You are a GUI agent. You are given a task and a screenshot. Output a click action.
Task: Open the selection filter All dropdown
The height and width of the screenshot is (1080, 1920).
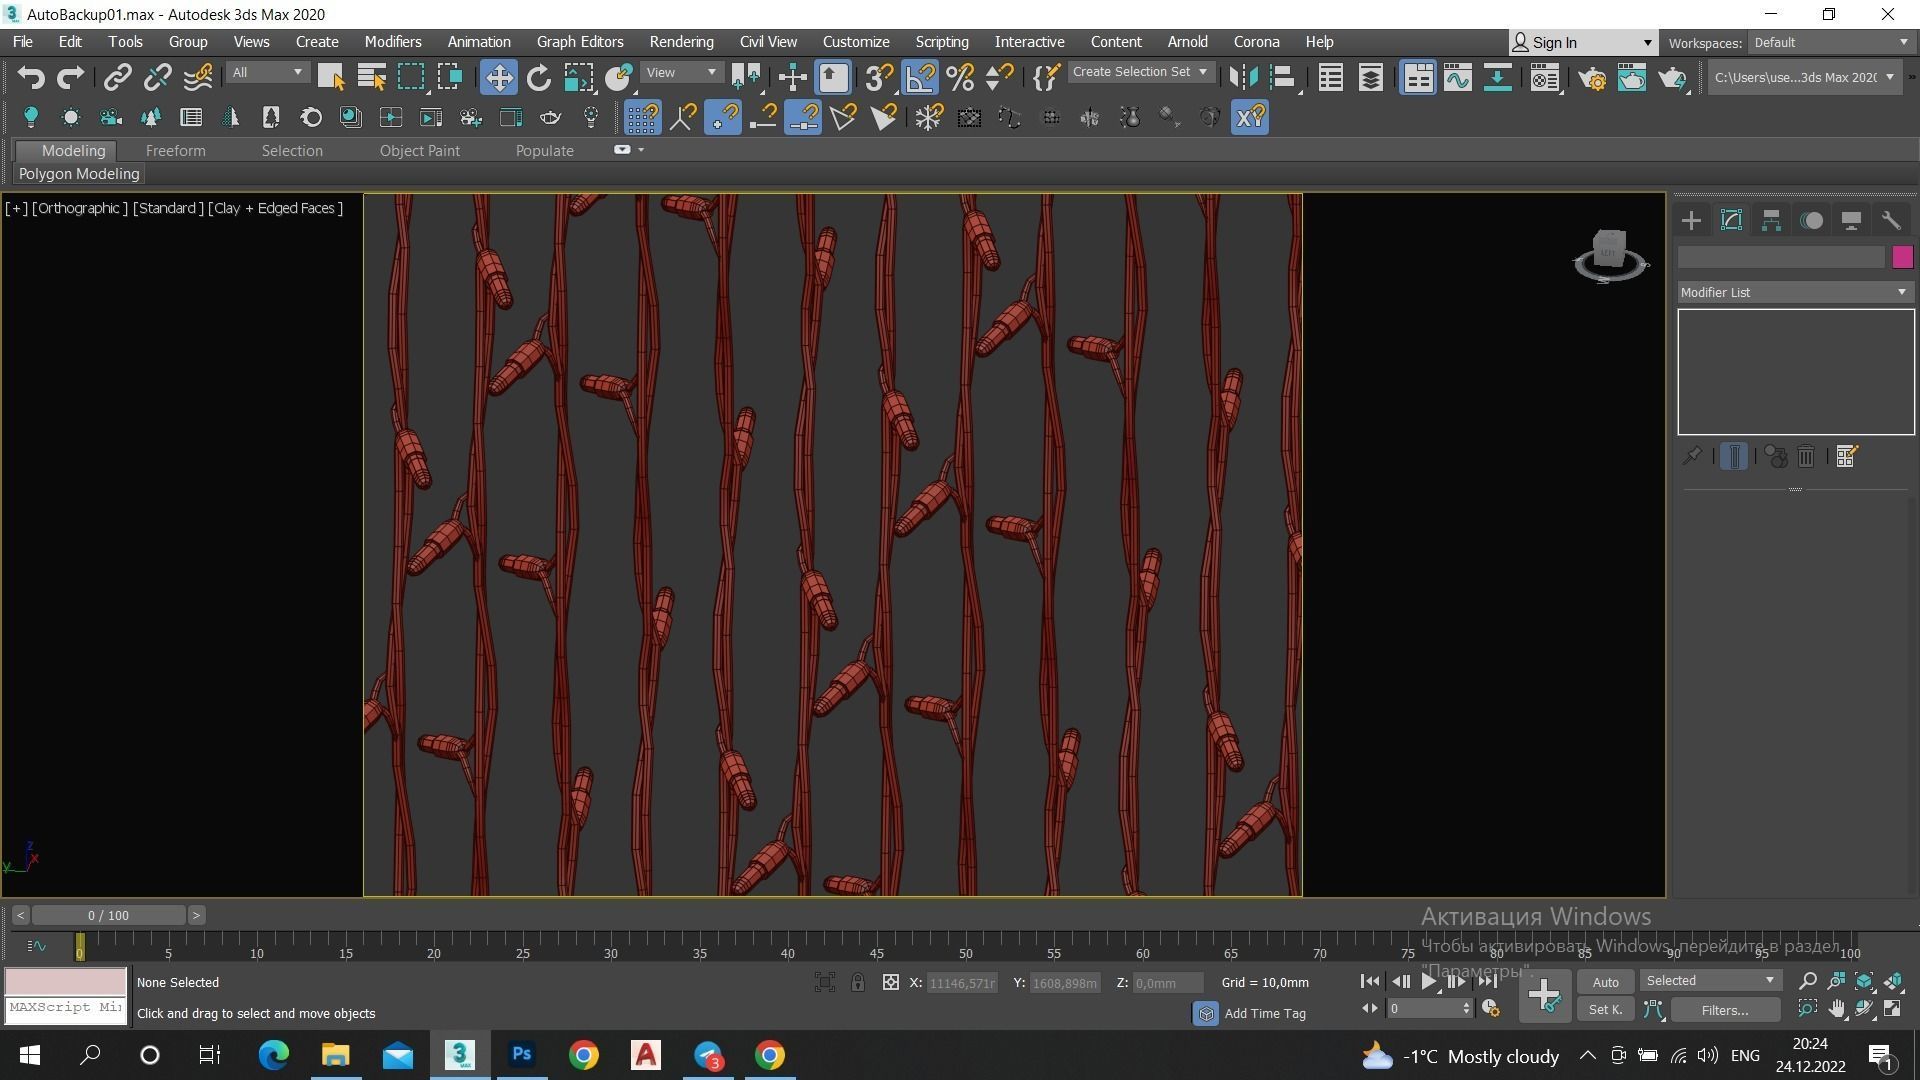tap(267, 72)
